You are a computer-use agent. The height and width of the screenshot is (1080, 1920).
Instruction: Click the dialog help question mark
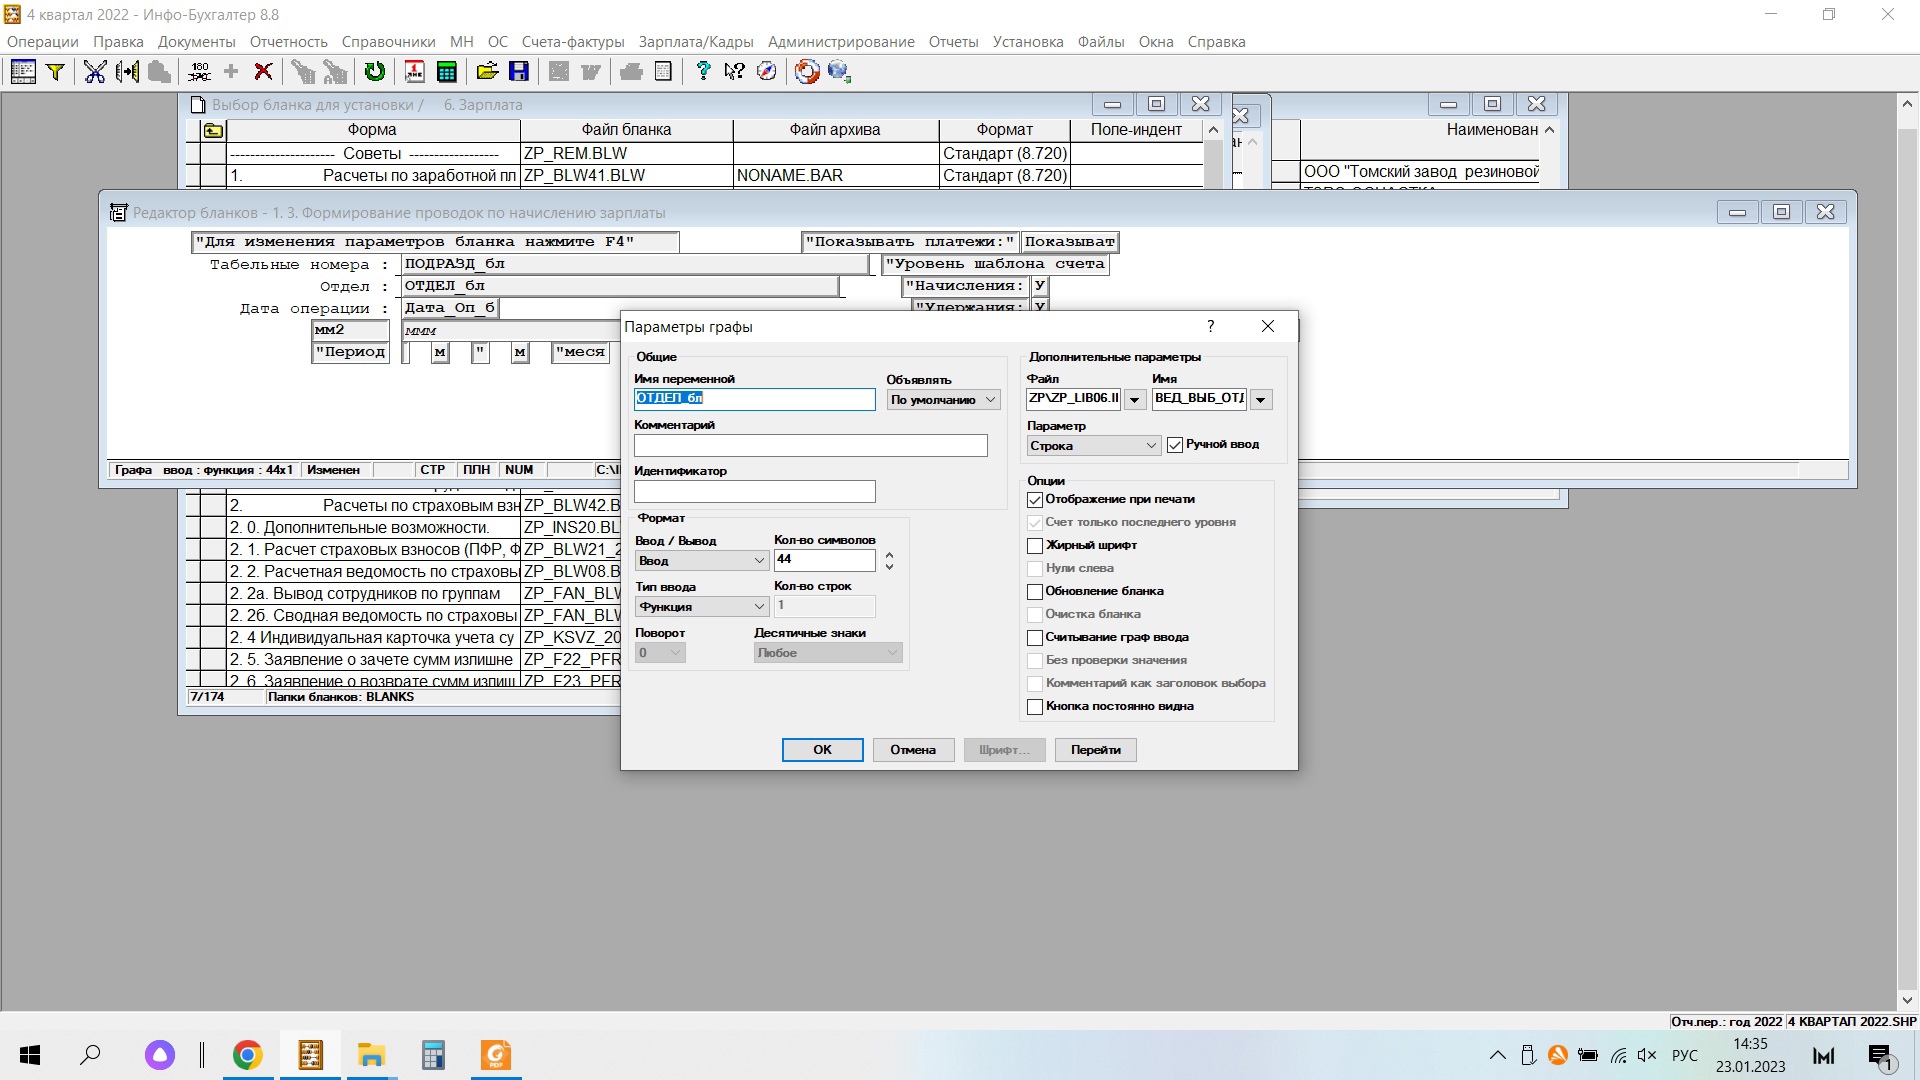(x=1211, y=326)
